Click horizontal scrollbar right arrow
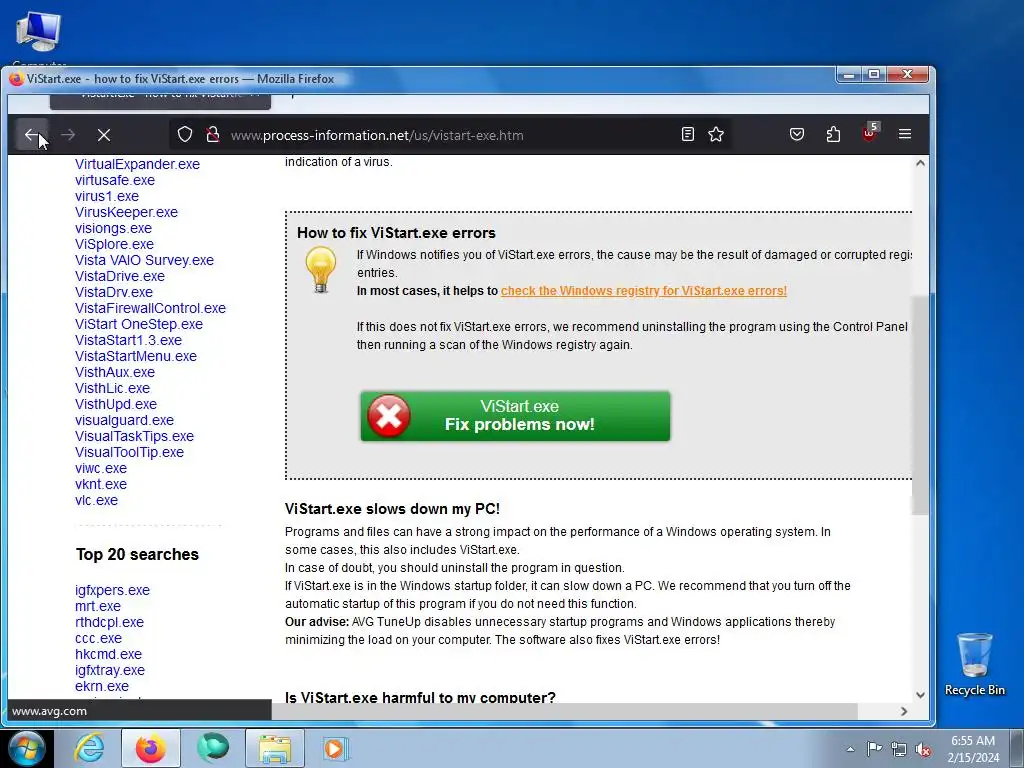 tap(904, 711)
